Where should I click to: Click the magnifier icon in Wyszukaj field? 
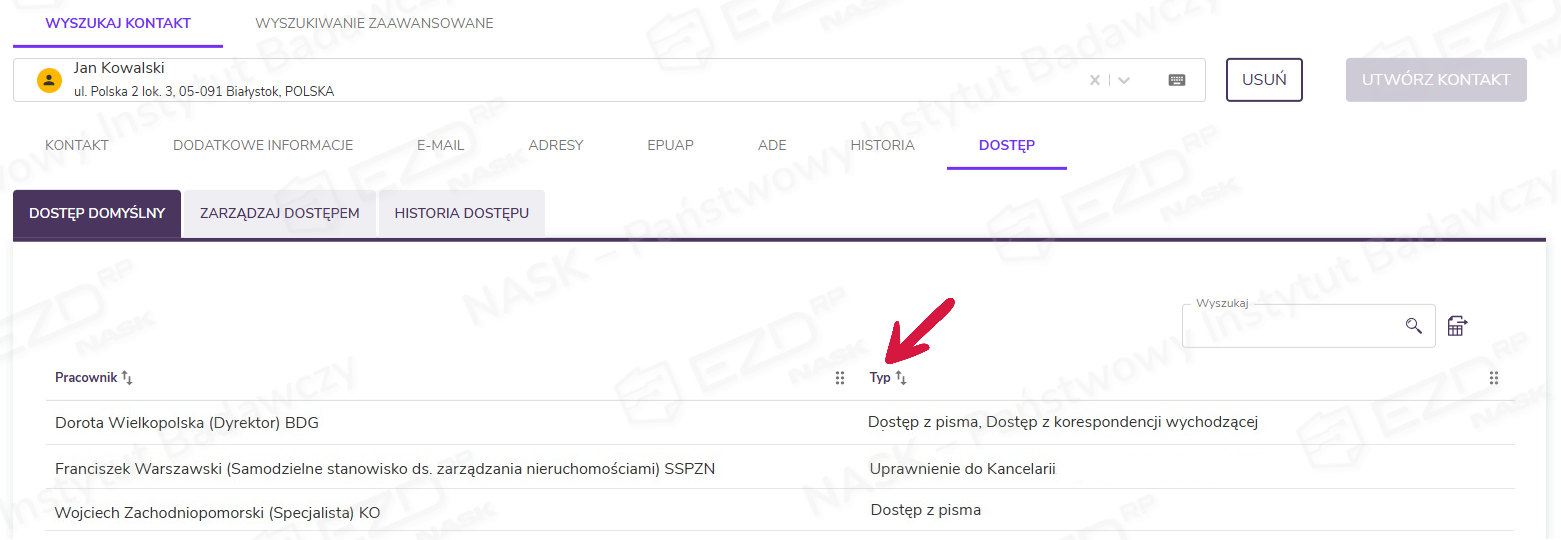pyautogui.click(x=1413, y=326)
